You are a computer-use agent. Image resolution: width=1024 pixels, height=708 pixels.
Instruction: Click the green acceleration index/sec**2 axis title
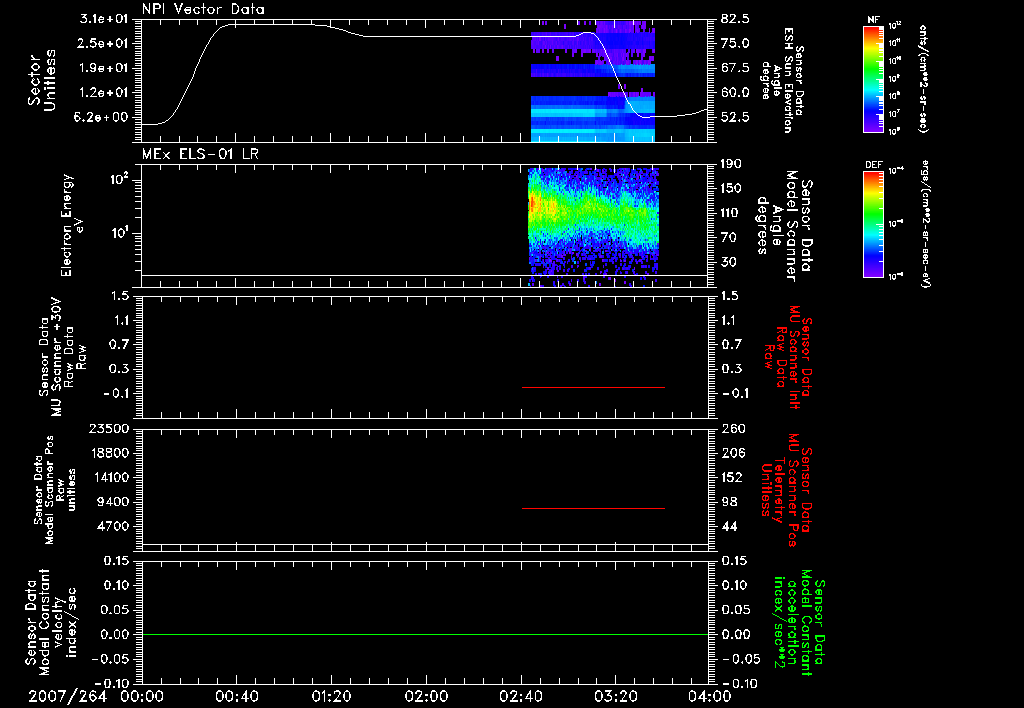pyautogui.click(x=800, y=622)
